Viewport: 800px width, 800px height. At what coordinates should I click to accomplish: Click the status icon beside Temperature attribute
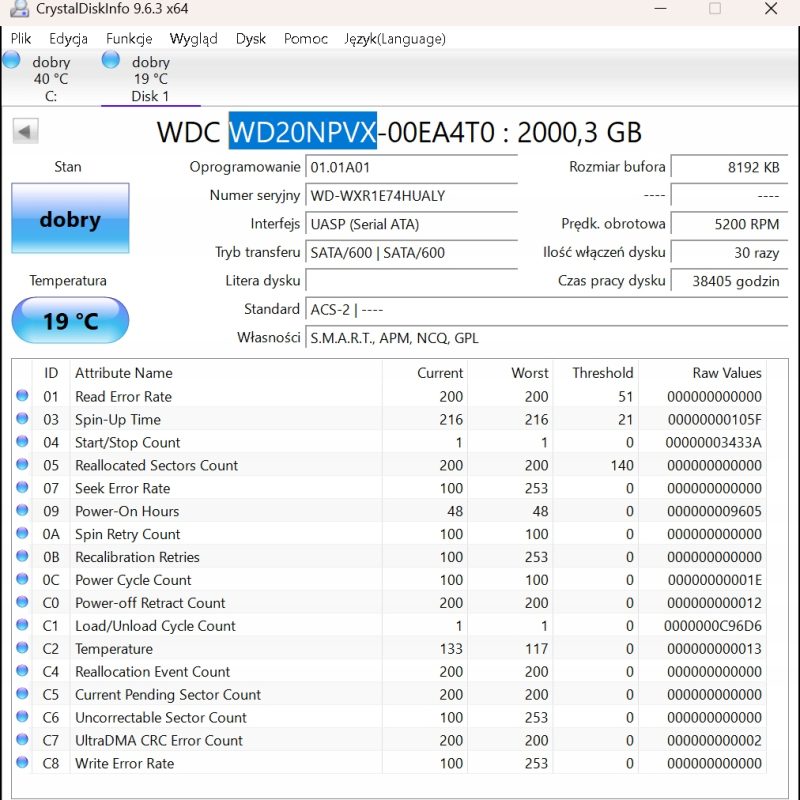23,649
